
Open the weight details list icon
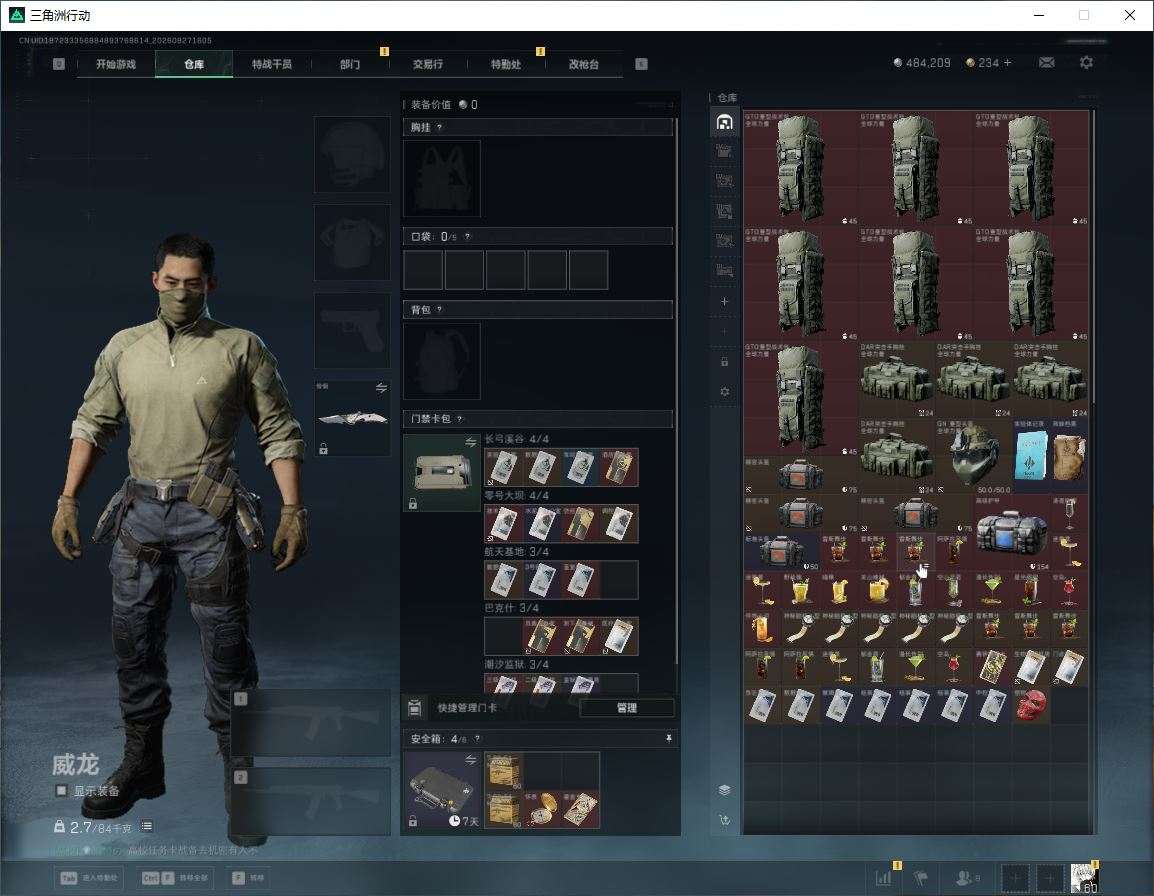[147, 827]
